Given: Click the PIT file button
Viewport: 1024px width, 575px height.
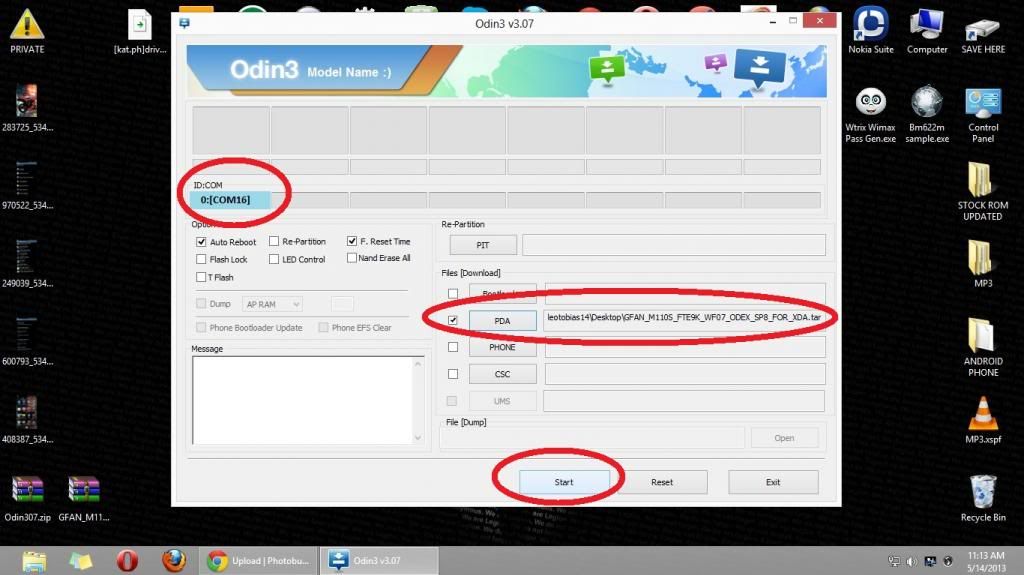Looking at the screenshot, I should (x=483, y=245).
